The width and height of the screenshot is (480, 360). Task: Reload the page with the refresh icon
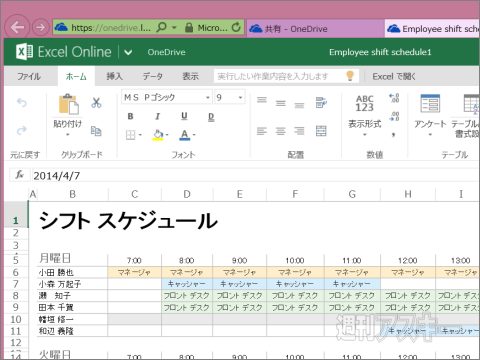(236, 27)
